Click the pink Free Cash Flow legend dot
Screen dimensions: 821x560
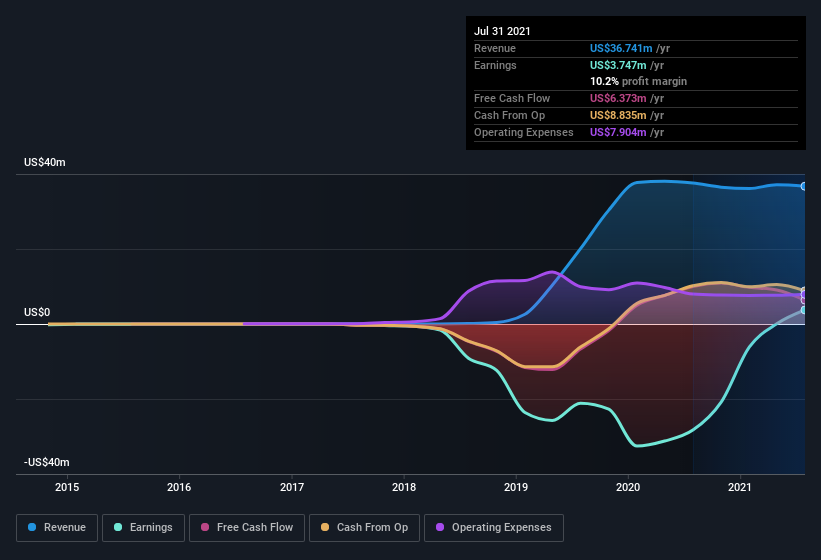click(x=205, y=527)
